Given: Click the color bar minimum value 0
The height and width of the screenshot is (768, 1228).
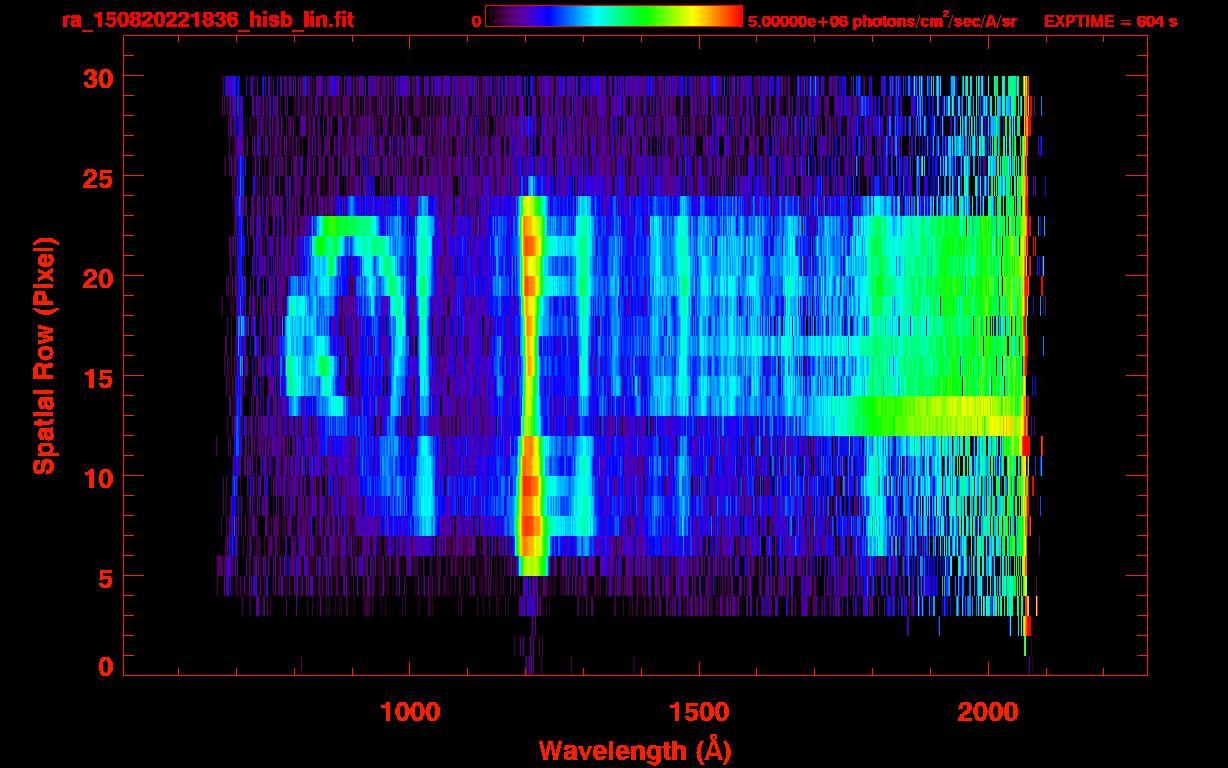Looking at the screenshot, I should point(476,21).
